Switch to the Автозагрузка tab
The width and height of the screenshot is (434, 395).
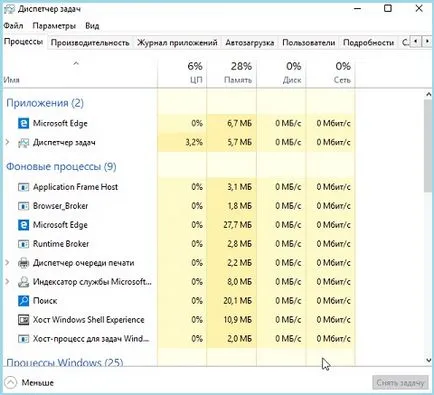250,43
